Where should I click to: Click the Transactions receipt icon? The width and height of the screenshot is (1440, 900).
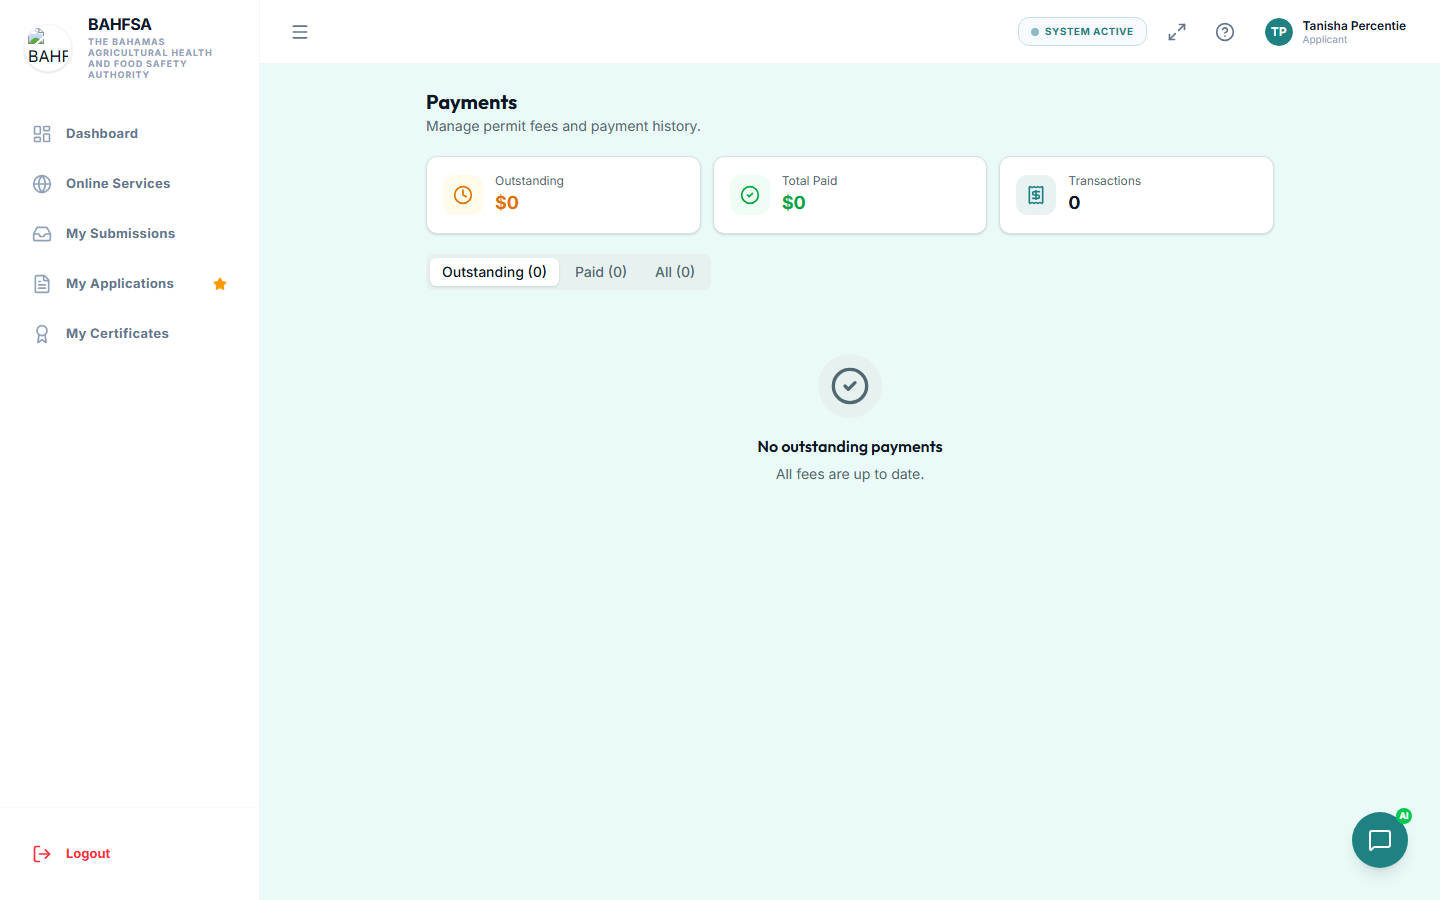tap(1036, 195)
